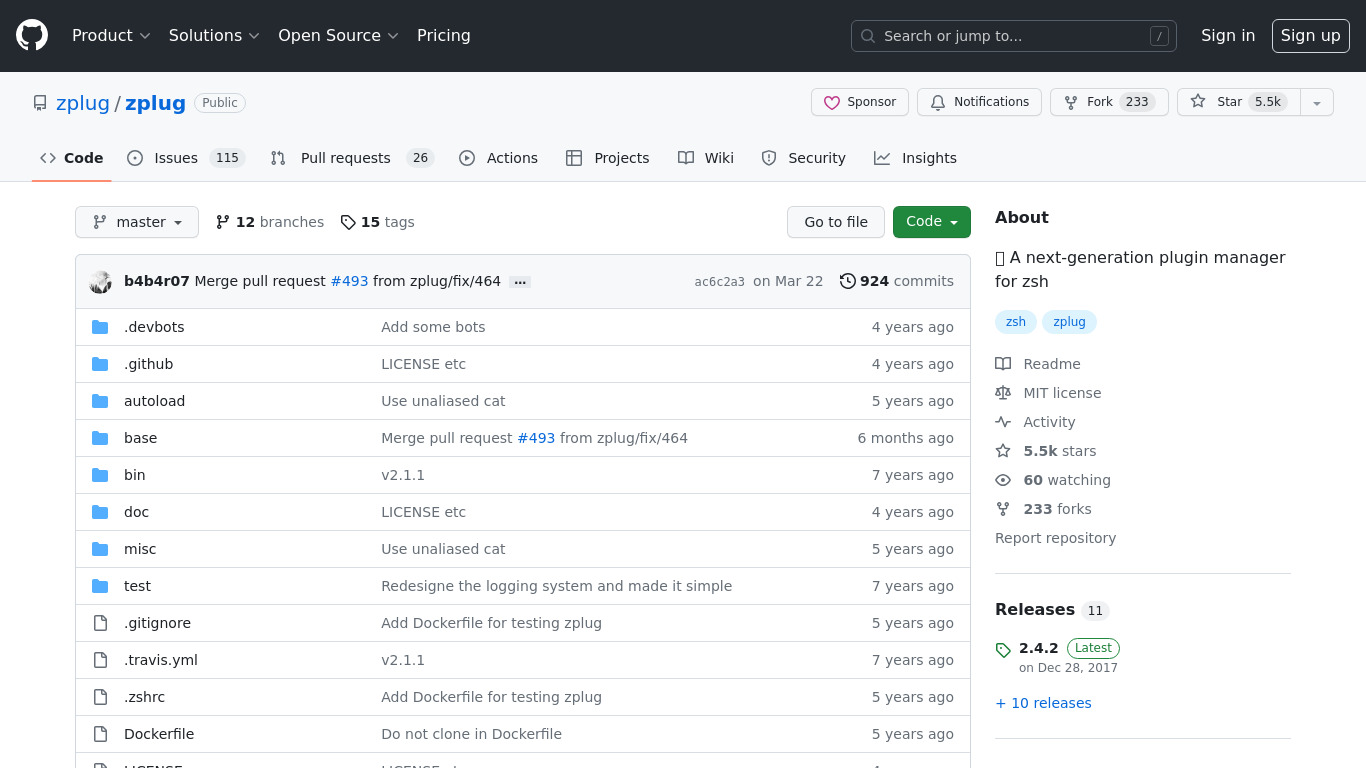Click the GitHub Octocat logo
The width and height of the screenshot is (1366, 768).
pos(32,36)
